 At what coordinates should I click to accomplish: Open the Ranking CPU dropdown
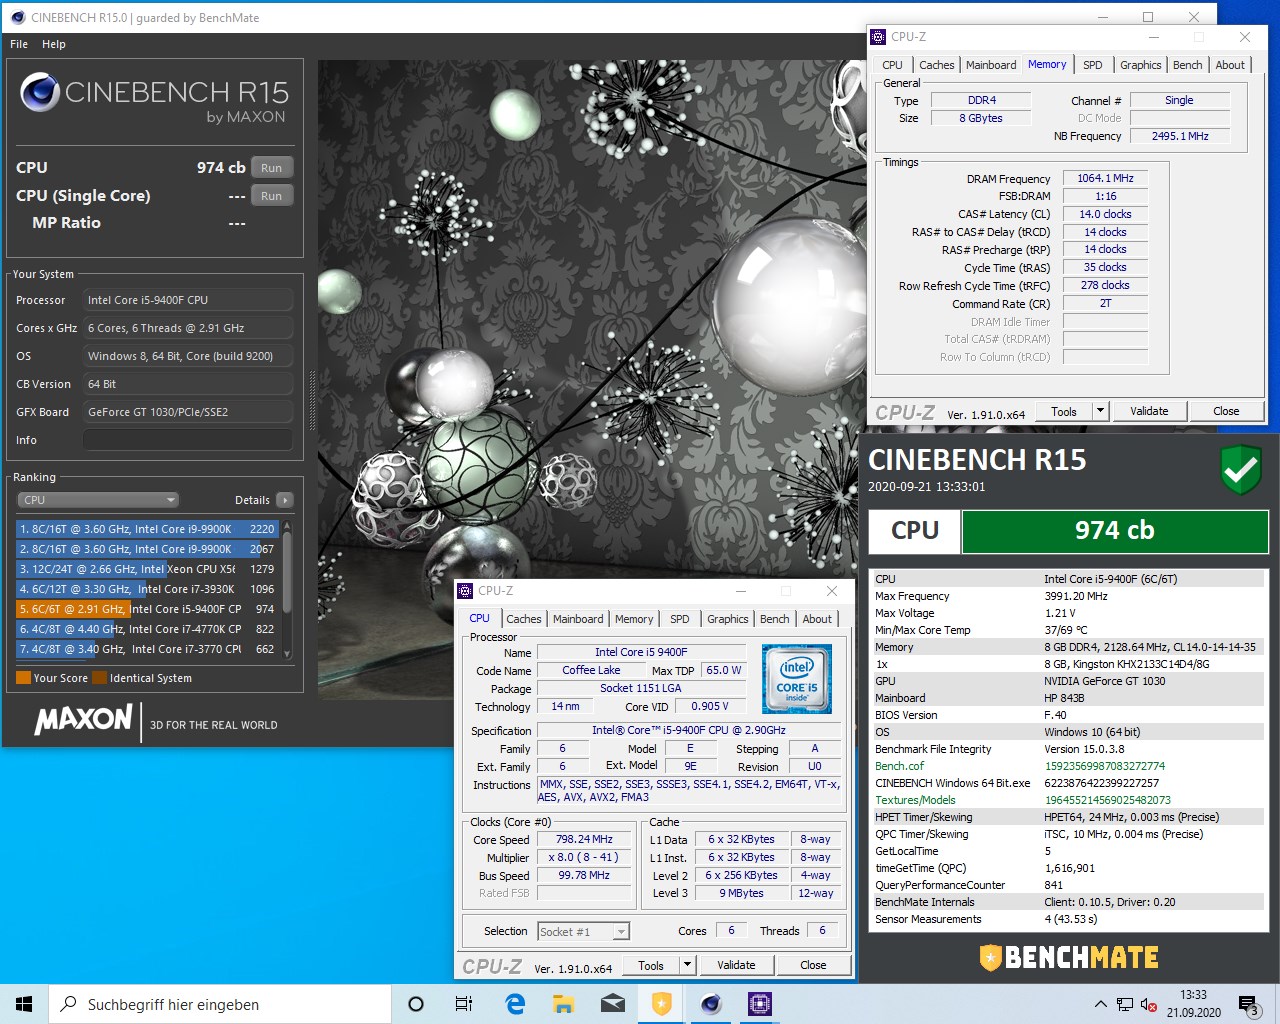point(98,500)
